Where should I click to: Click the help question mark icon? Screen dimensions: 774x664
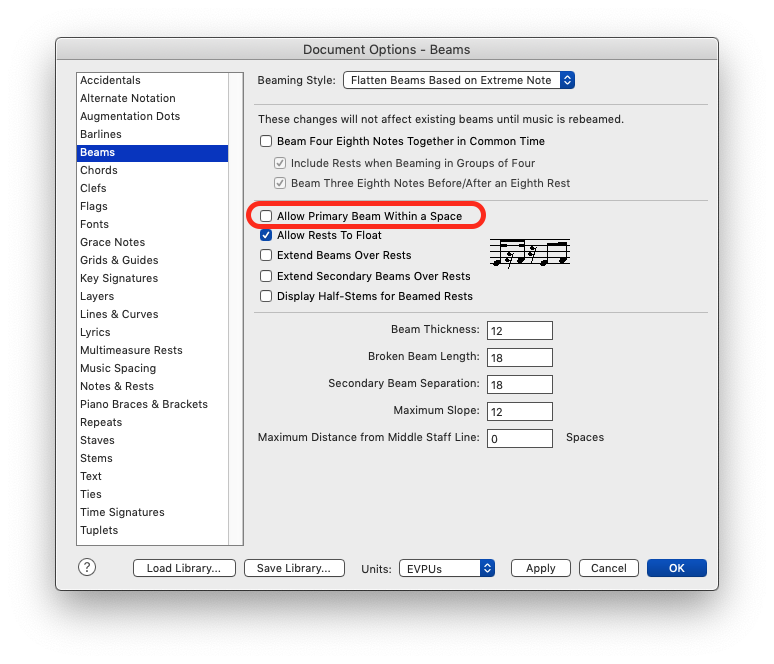[x=87, y=567]
